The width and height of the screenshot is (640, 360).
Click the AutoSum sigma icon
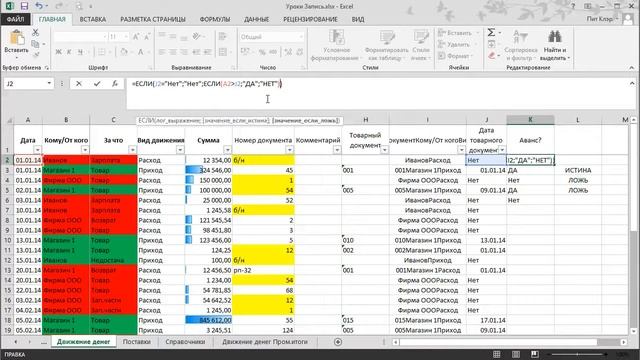(491, 32)
